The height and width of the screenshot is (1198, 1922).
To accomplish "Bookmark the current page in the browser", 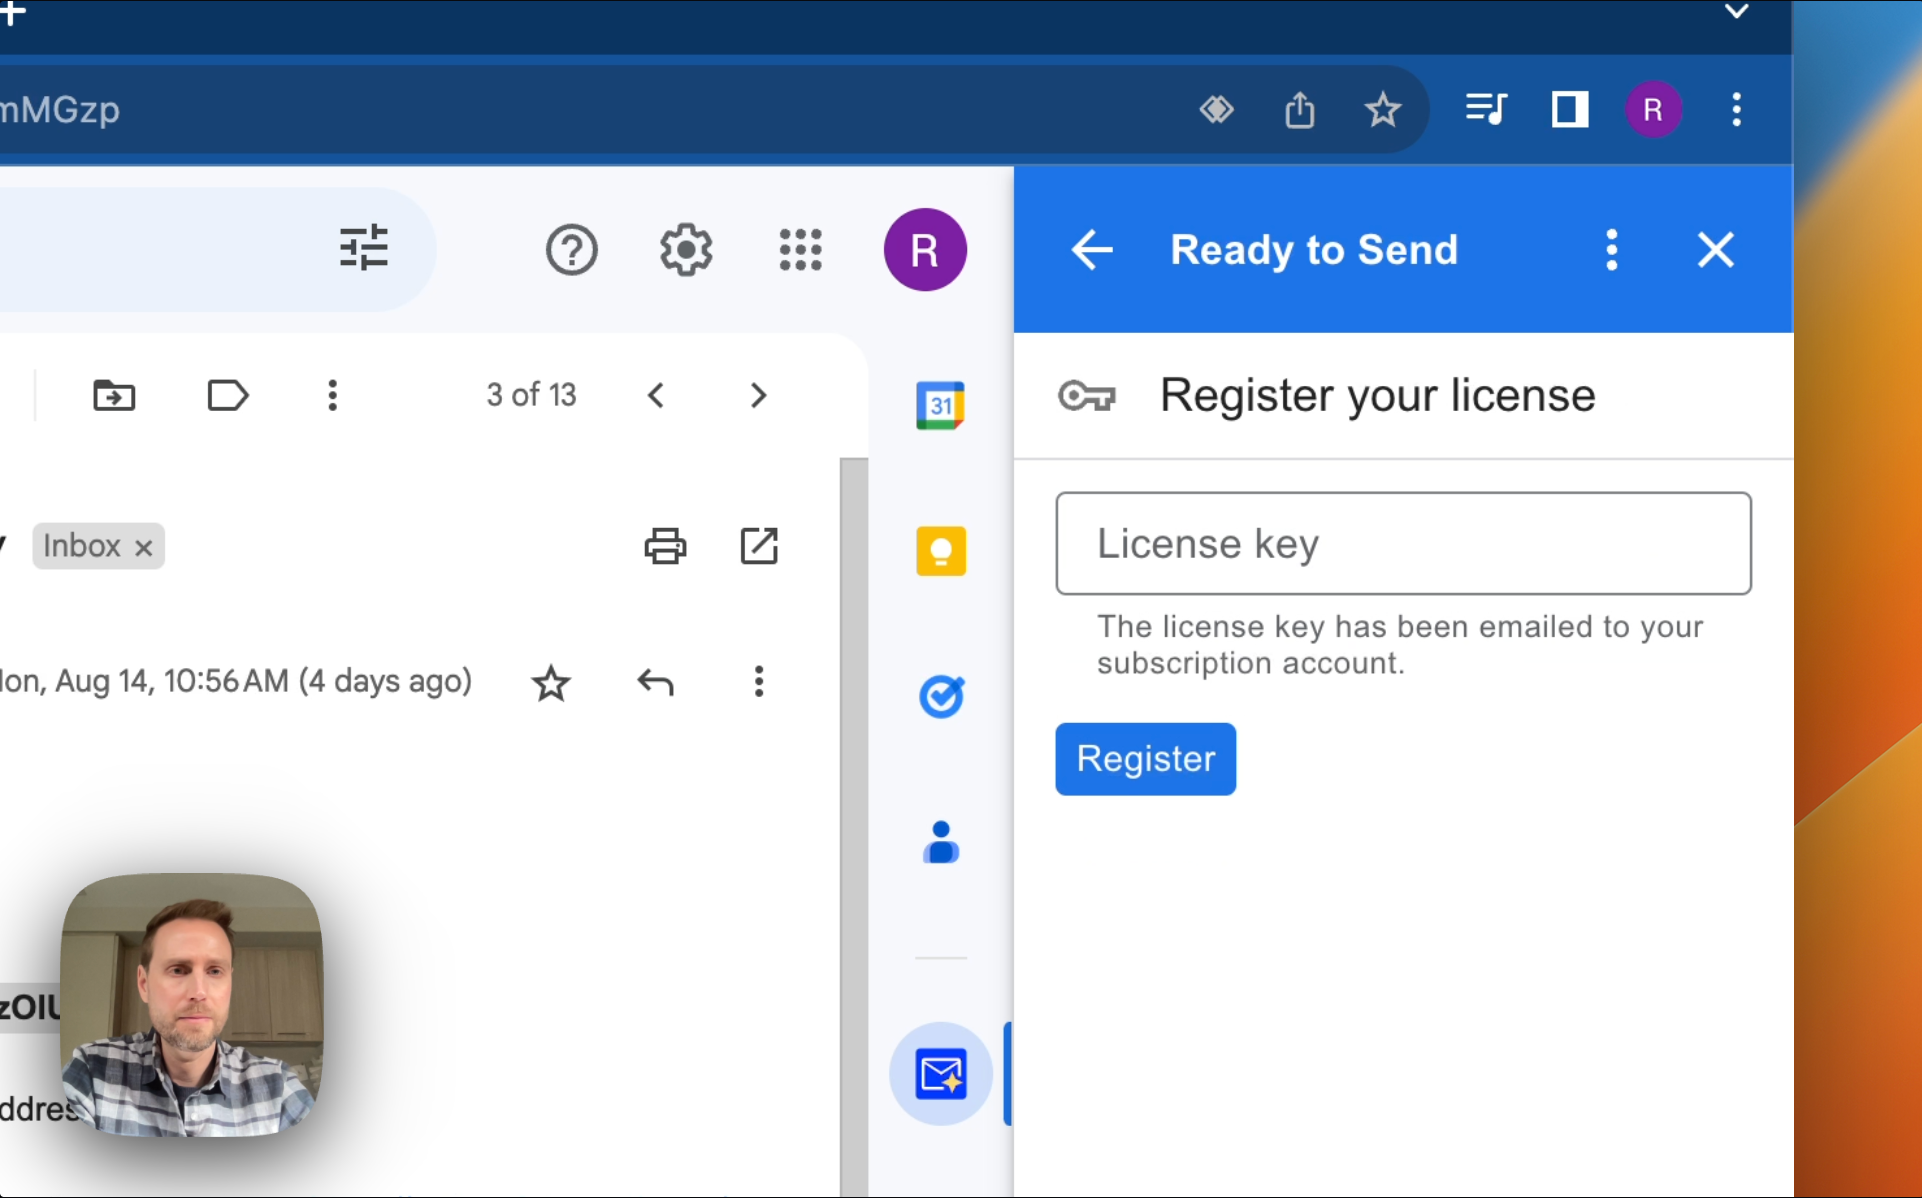I will 1382,110.
